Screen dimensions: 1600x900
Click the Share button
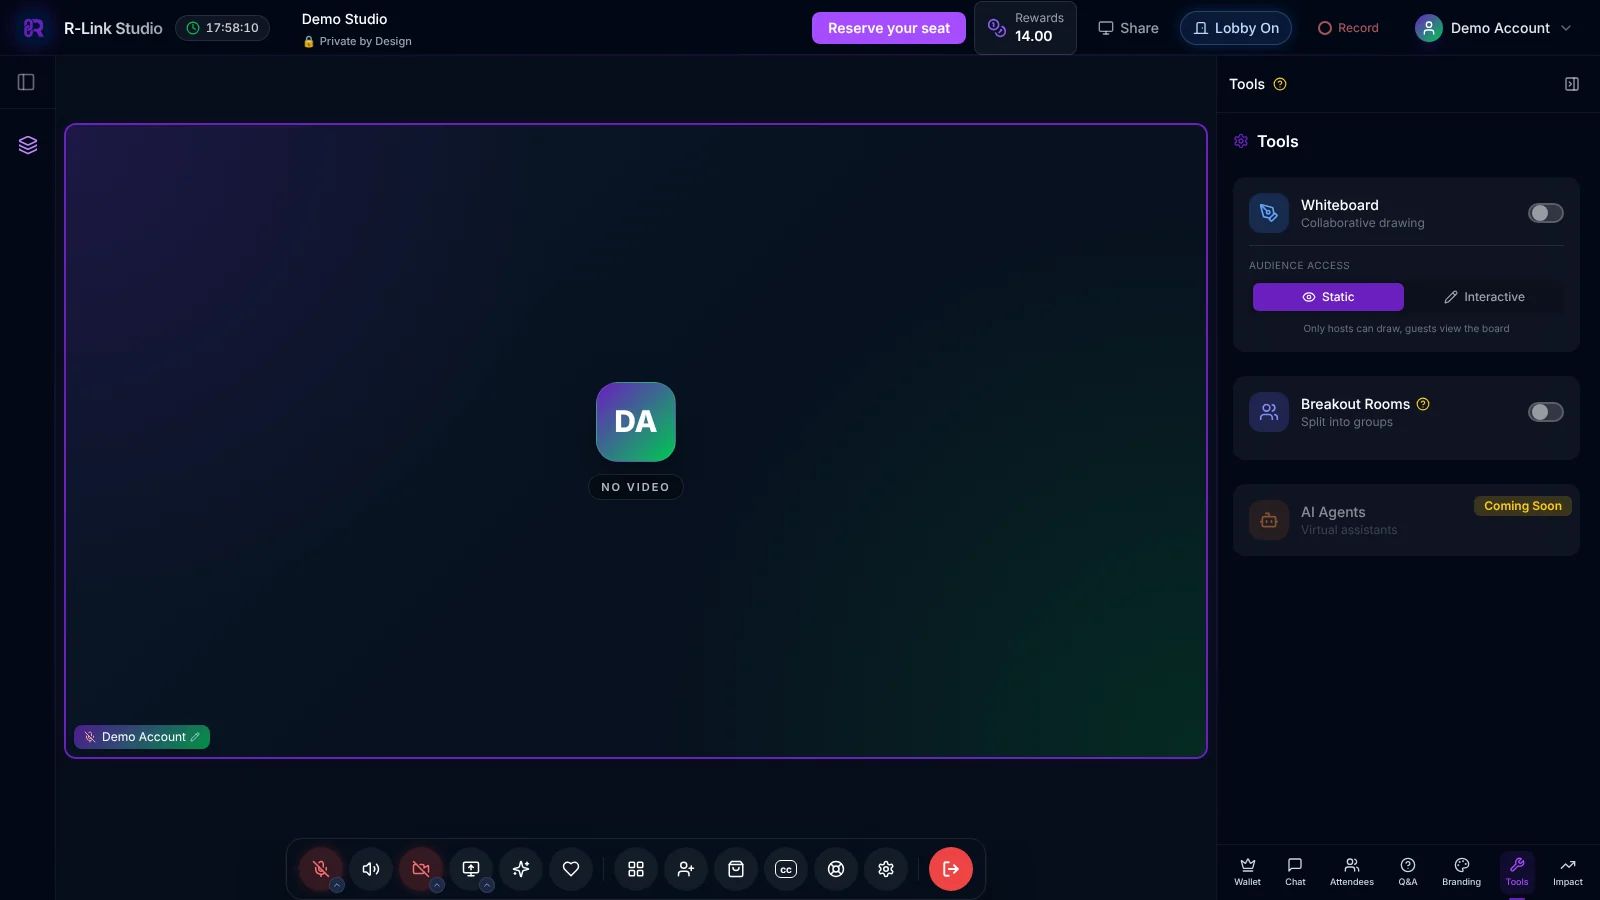pos(1128,28)
